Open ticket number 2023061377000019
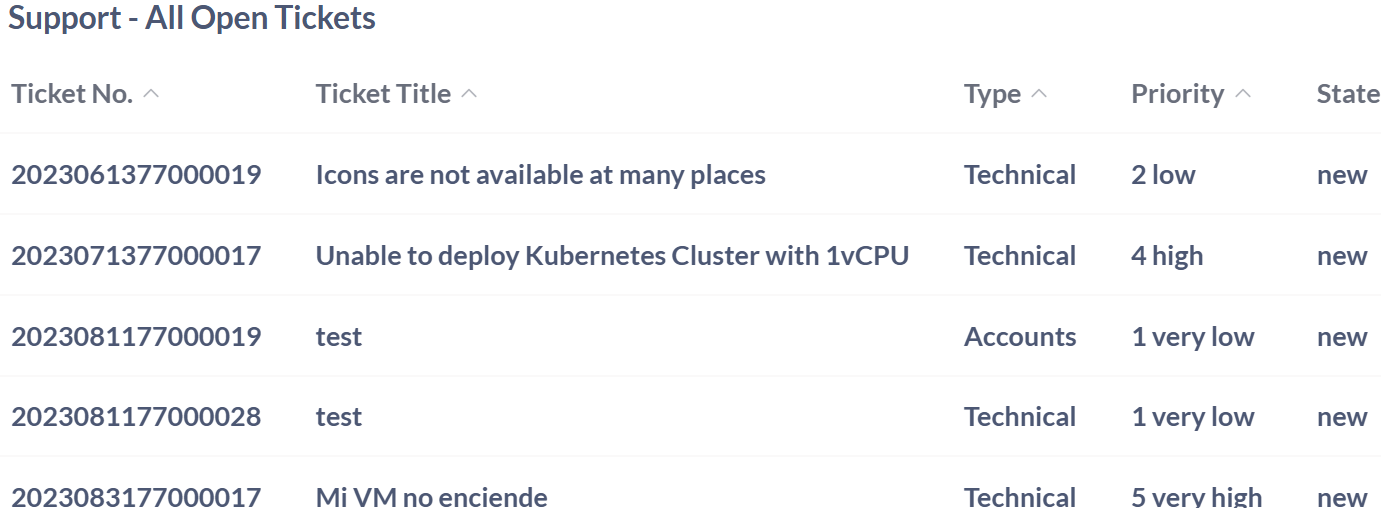The height and width of the screenshot is (508, 1381). coord(136,175)
